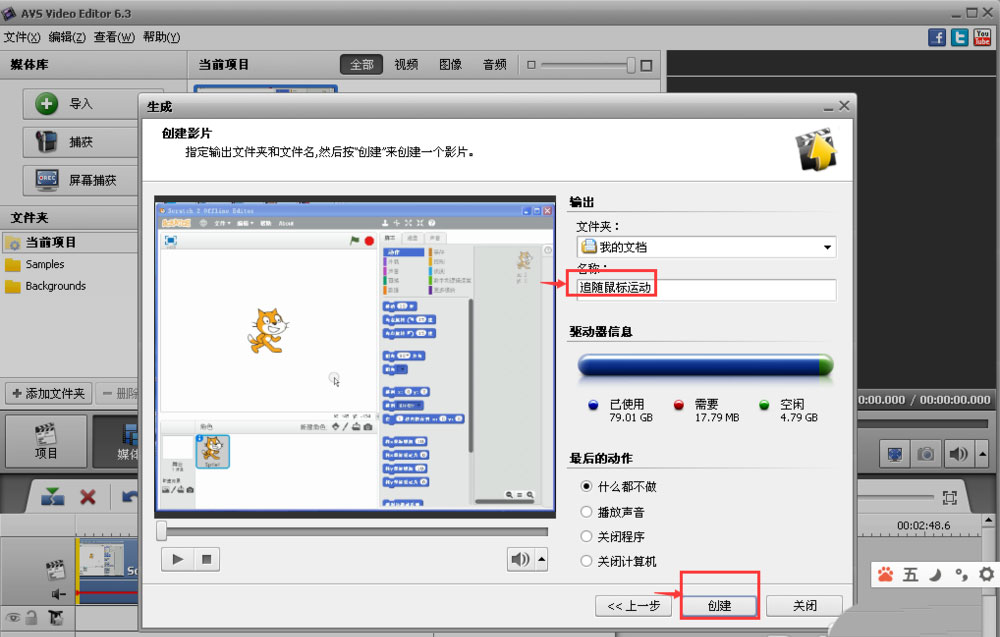This screenshot has height=637, width=1000.
Task: Click the 关闭 button in dialog
Action: tap(805, 606)
